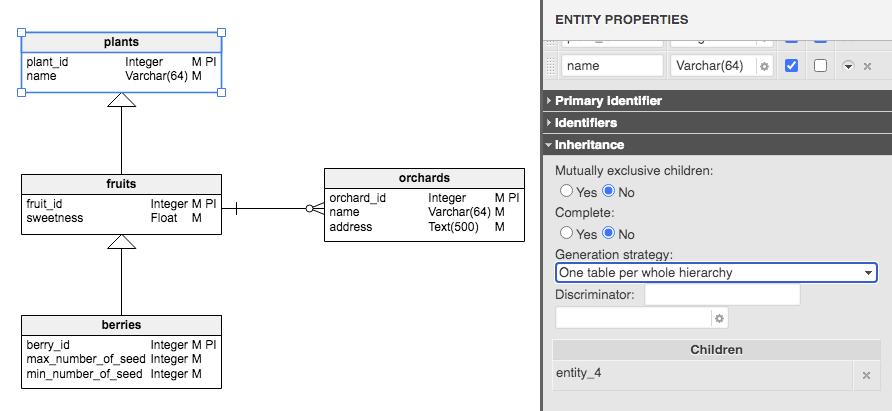Open the name attribute options arrow

pyautogui.click(x=848, y=66)
